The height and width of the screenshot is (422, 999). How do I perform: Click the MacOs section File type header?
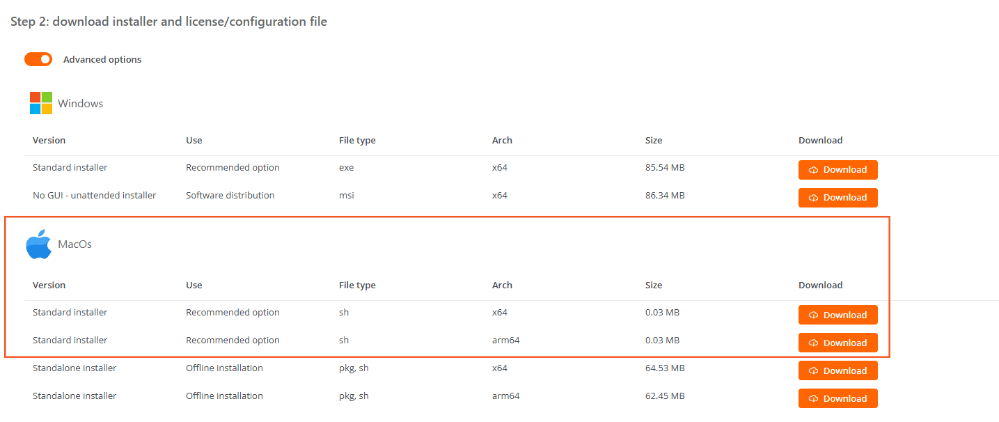357,285
